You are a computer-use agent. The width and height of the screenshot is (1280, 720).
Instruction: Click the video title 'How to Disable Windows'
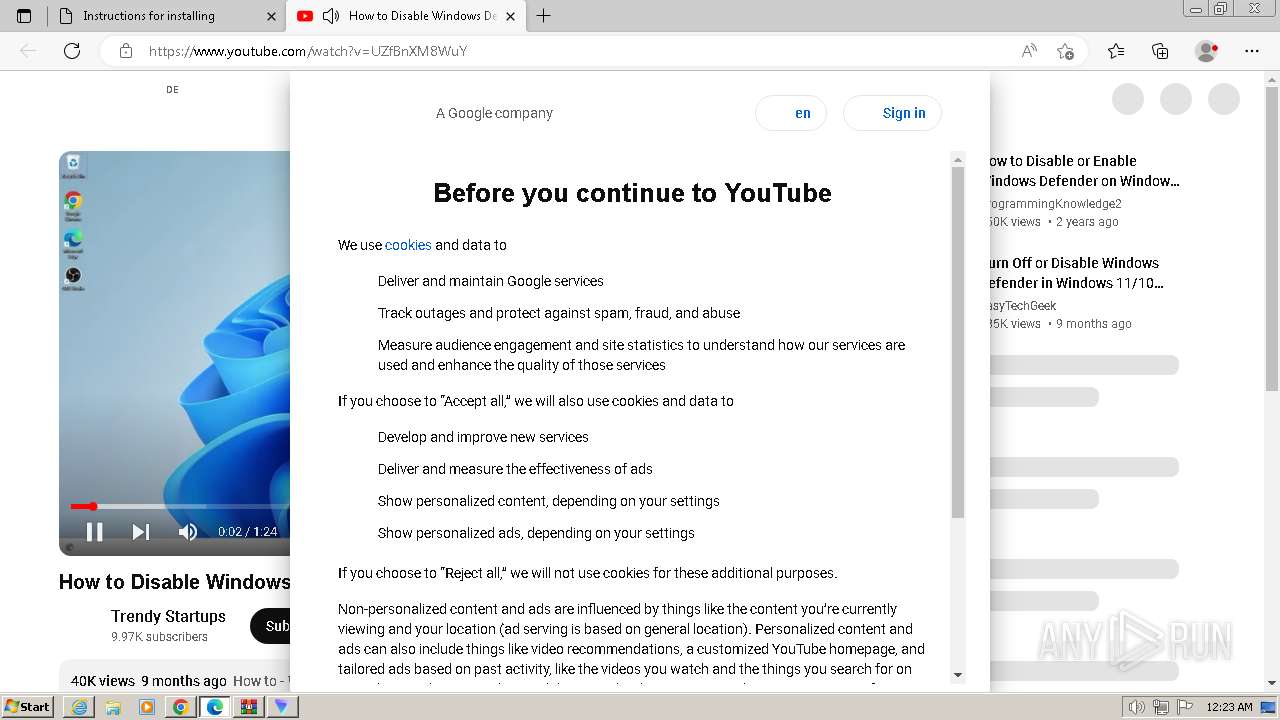175,582
